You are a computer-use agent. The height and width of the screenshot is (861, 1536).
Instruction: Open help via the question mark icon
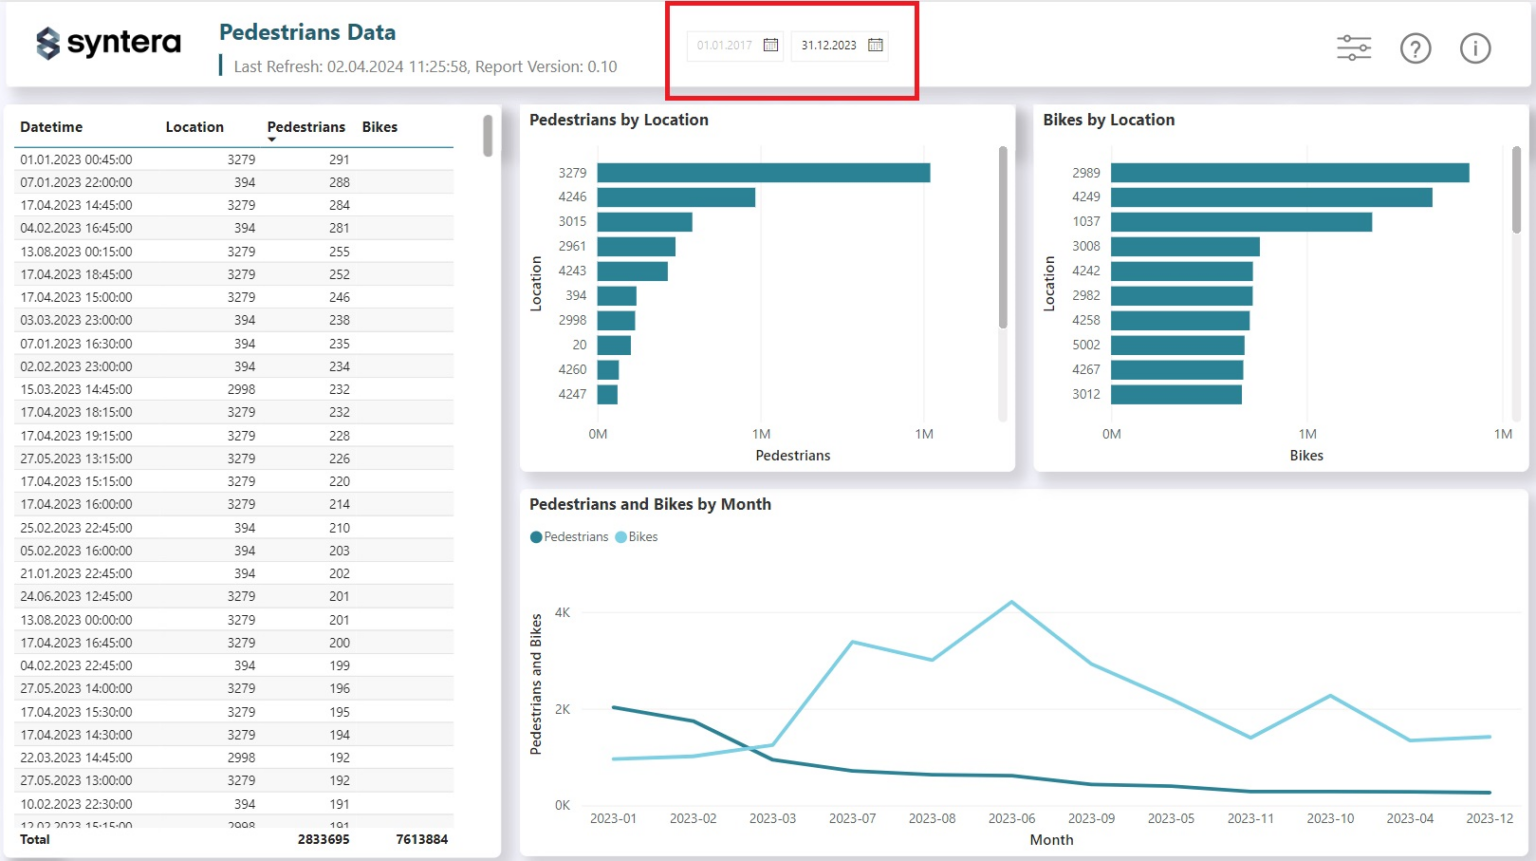(1415, 48)
